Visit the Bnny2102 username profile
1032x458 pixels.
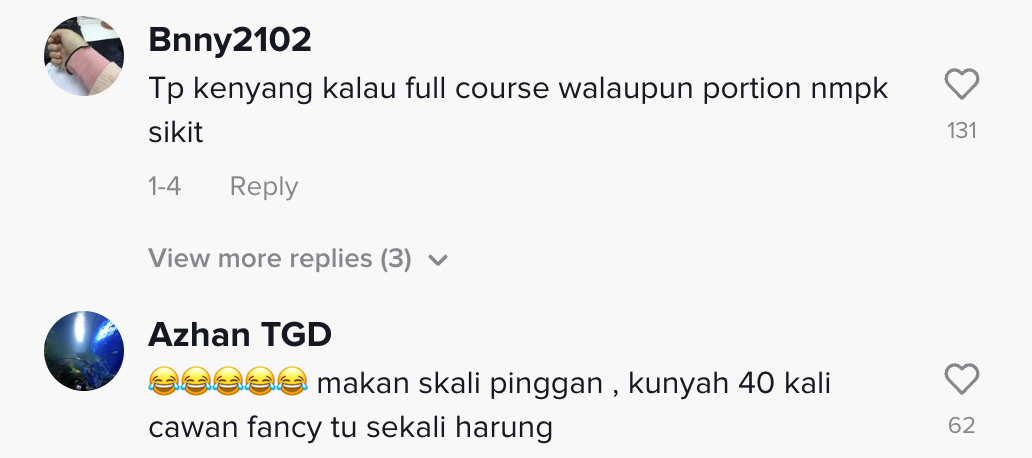(x=230, y=41)
